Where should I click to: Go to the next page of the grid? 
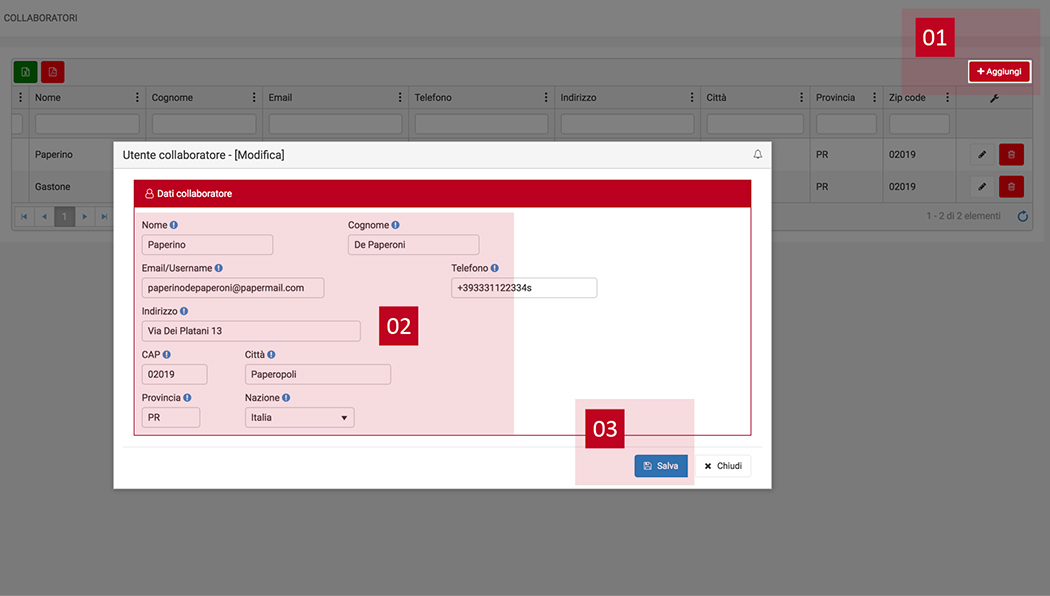coord(84,216)
